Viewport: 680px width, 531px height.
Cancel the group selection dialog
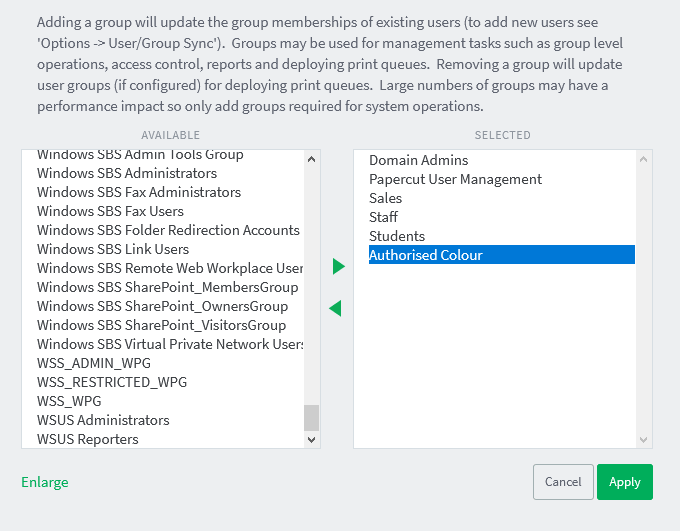coord(563,482)
